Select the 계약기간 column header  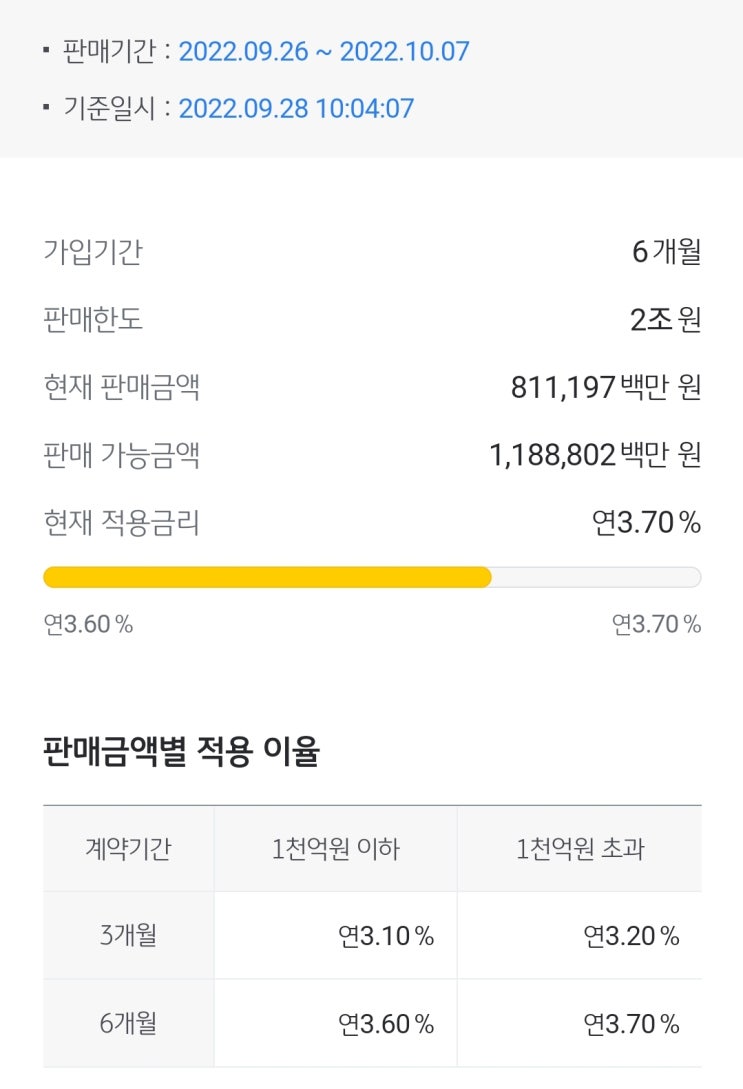click(128, 849)
